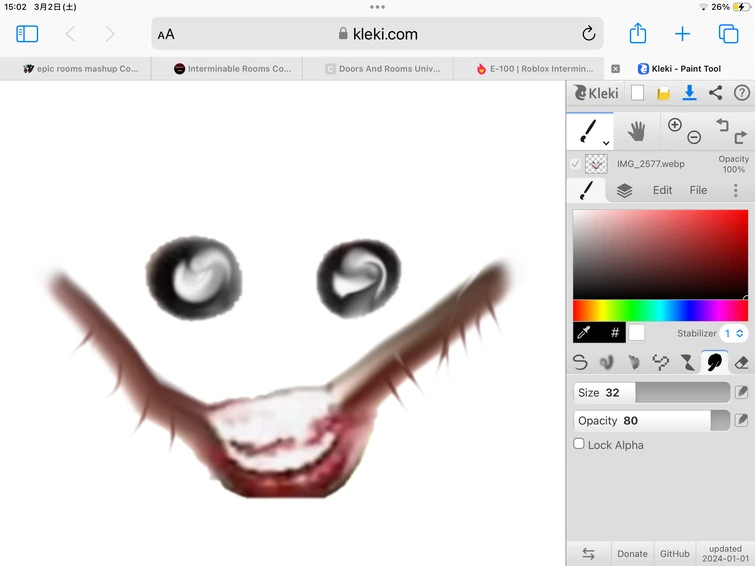755x566 pixels.
Task: Switch to the Layers panel tab icon
Action: [624, 190]
